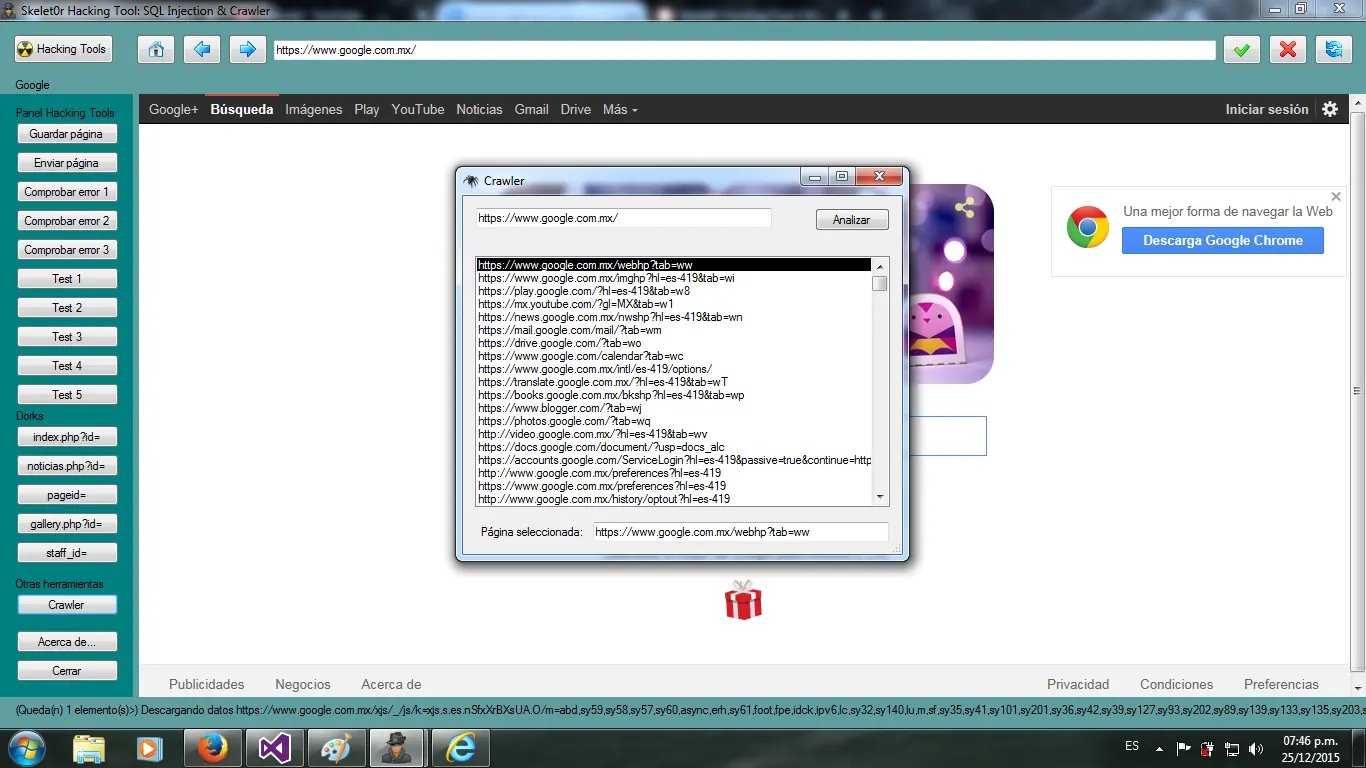Viewport: 1366px width, 768px height.
Task: Click the ES language indicator
Action: point(1132,747)
